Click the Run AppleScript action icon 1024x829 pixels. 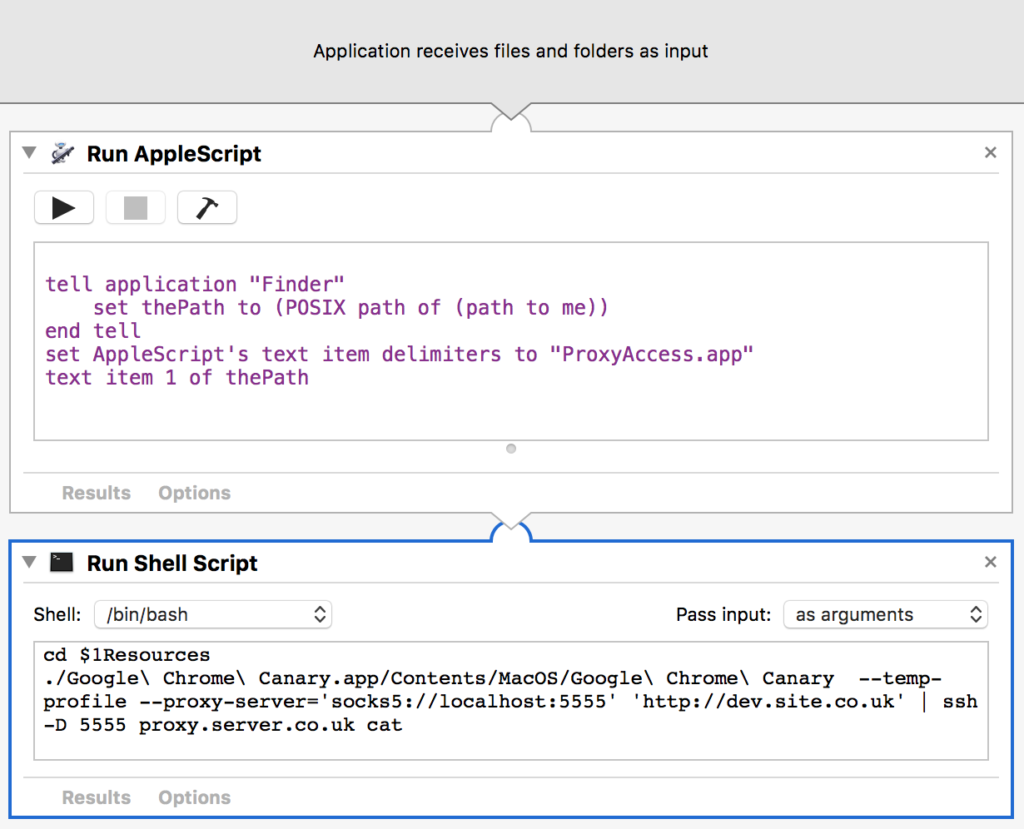(63, 154)
